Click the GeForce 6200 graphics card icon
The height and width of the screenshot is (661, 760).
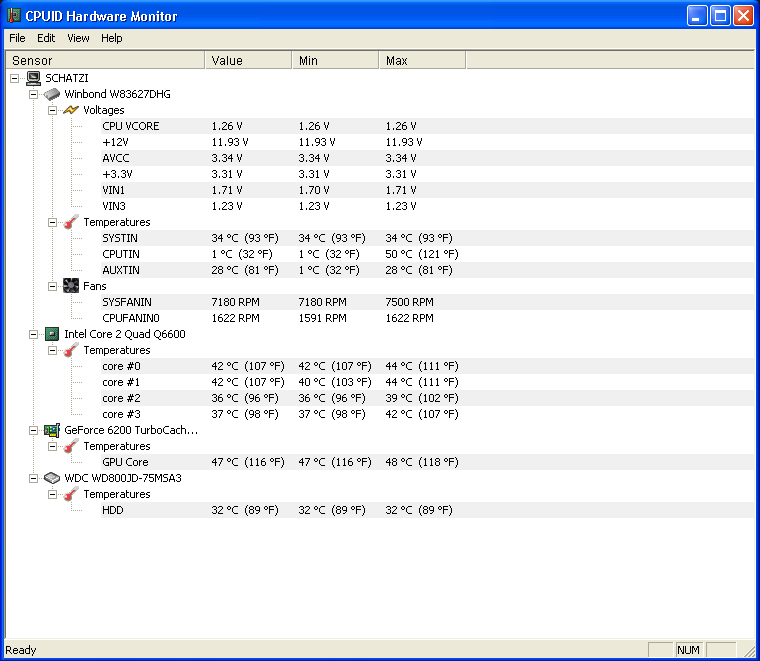click(x=52, y=430)
